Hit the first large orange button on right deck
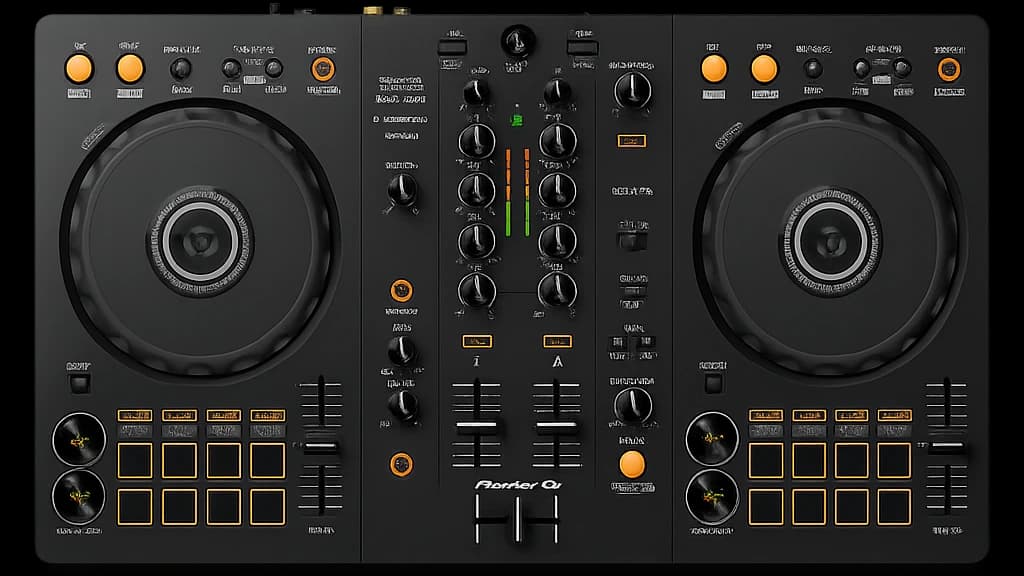 pyautogui.click(x=714, y=69)
